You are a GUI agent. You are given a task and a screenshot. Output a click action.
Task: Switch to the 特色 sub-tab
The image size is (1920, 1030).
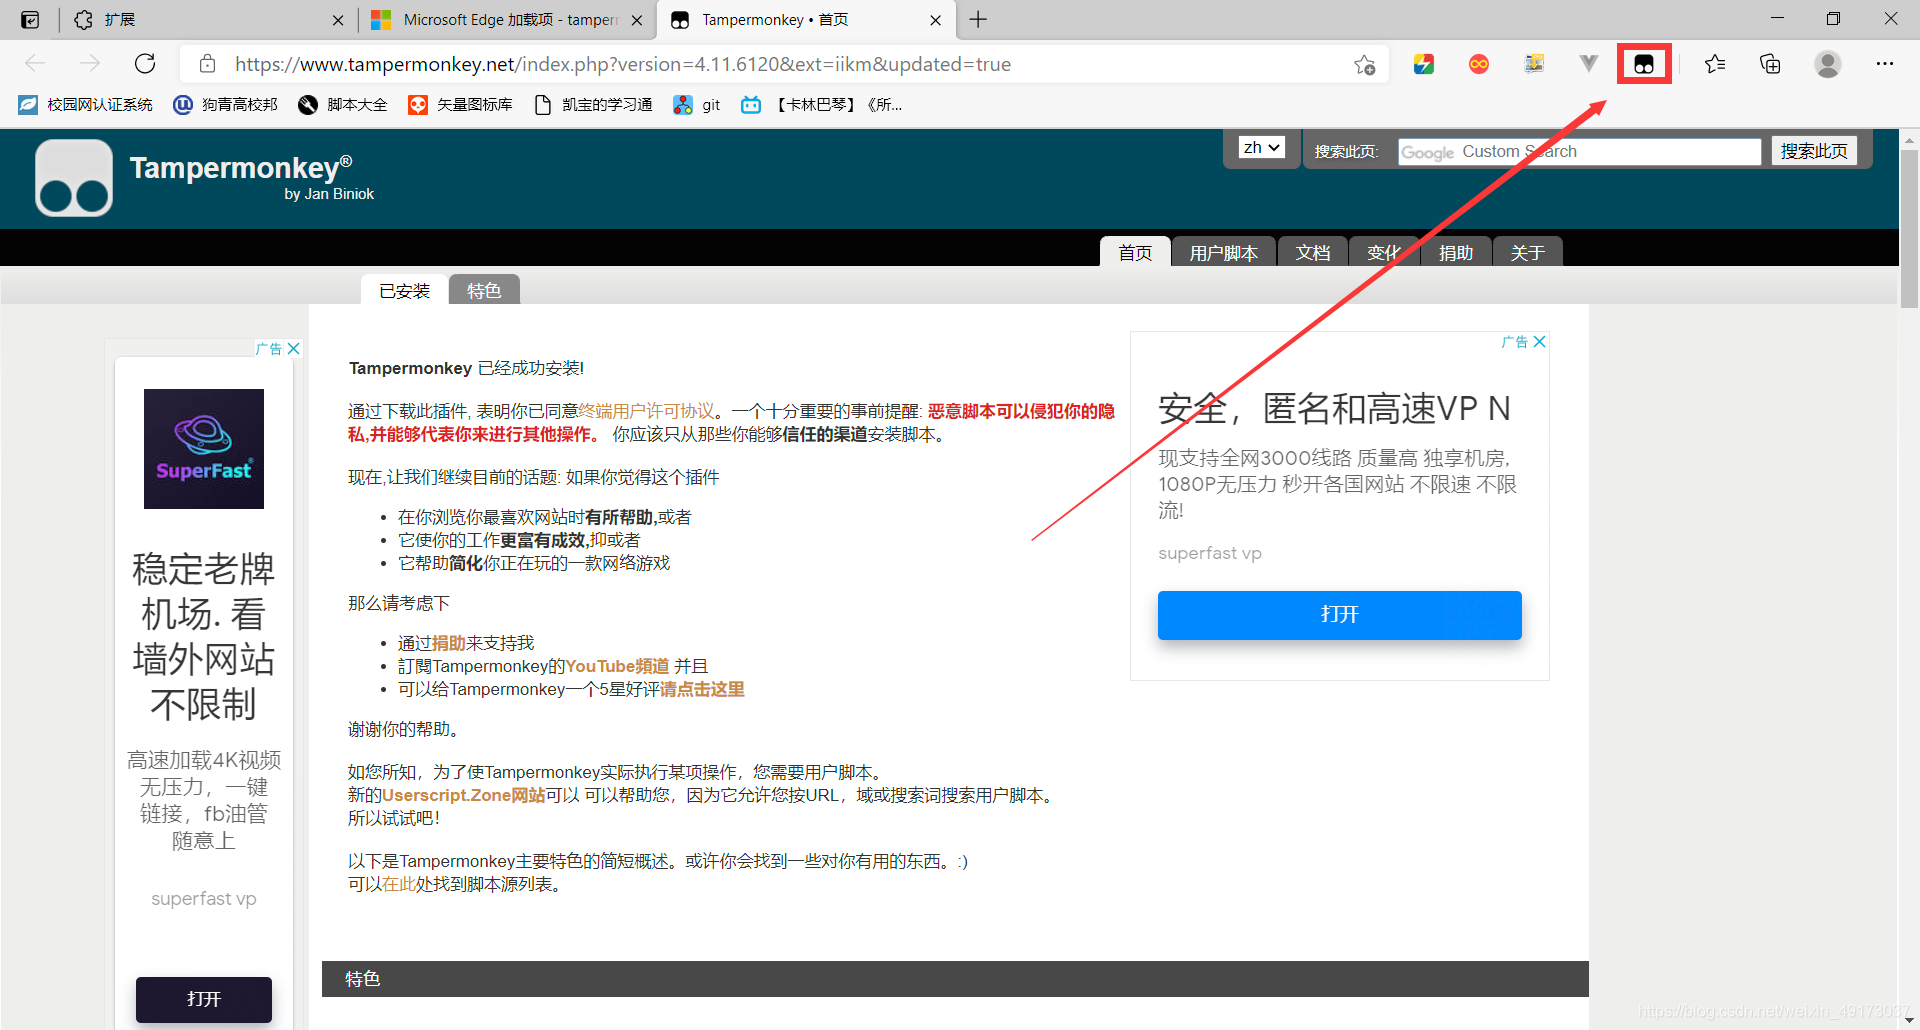tap(484, 290)
